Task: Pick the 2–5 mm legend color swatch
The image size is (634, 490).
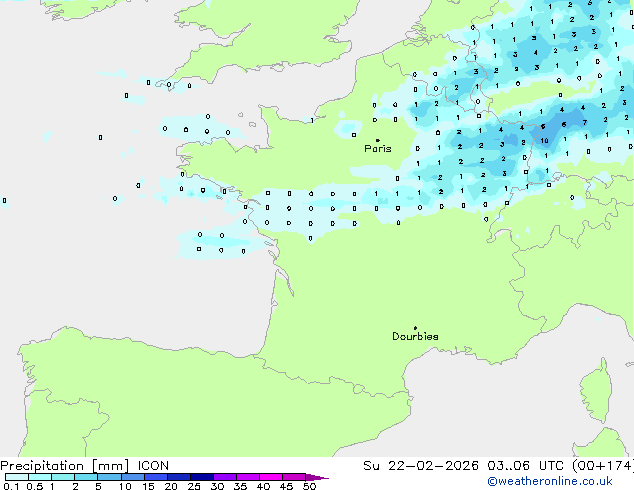Action: [86, 477]
